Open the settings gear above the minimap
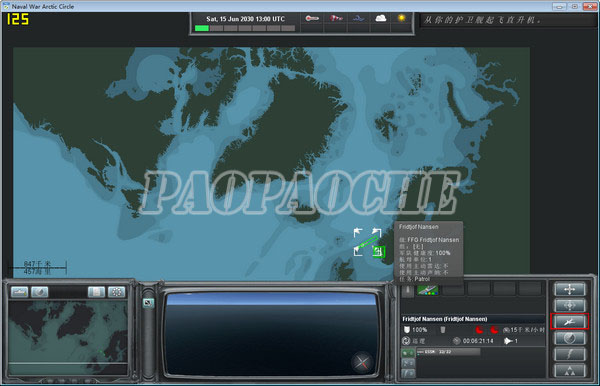This screenshot has width=600, height=386. click(x=116, y=292)
